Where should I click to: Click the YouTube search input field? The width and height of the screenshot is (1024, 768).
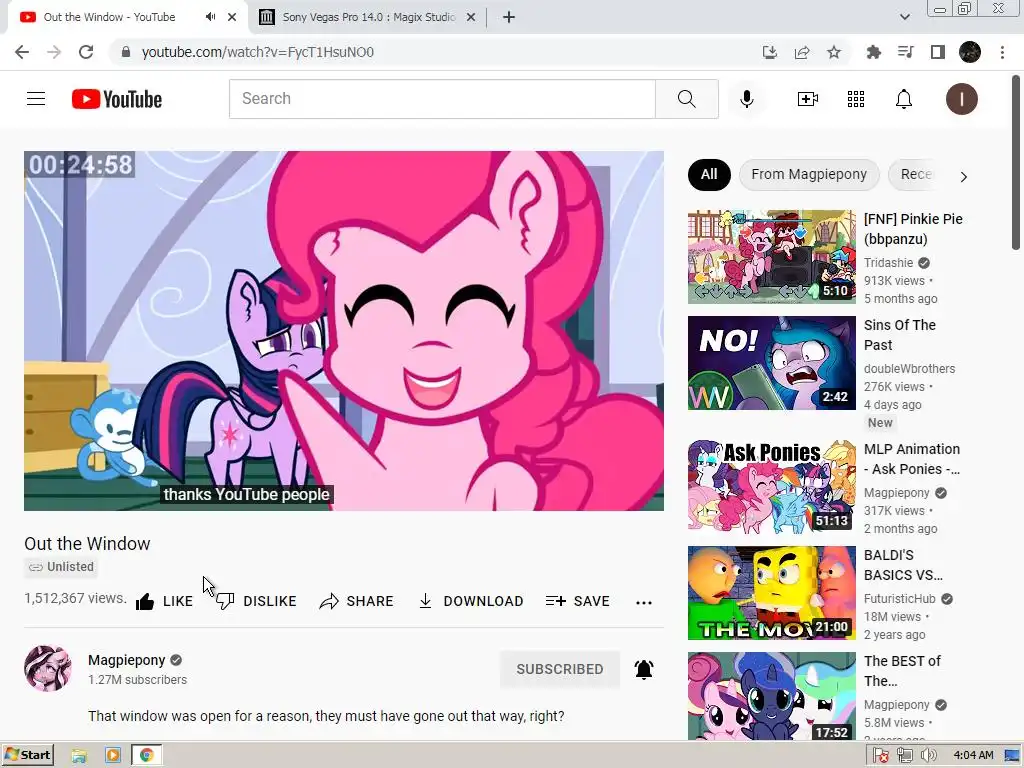point(442,99)
